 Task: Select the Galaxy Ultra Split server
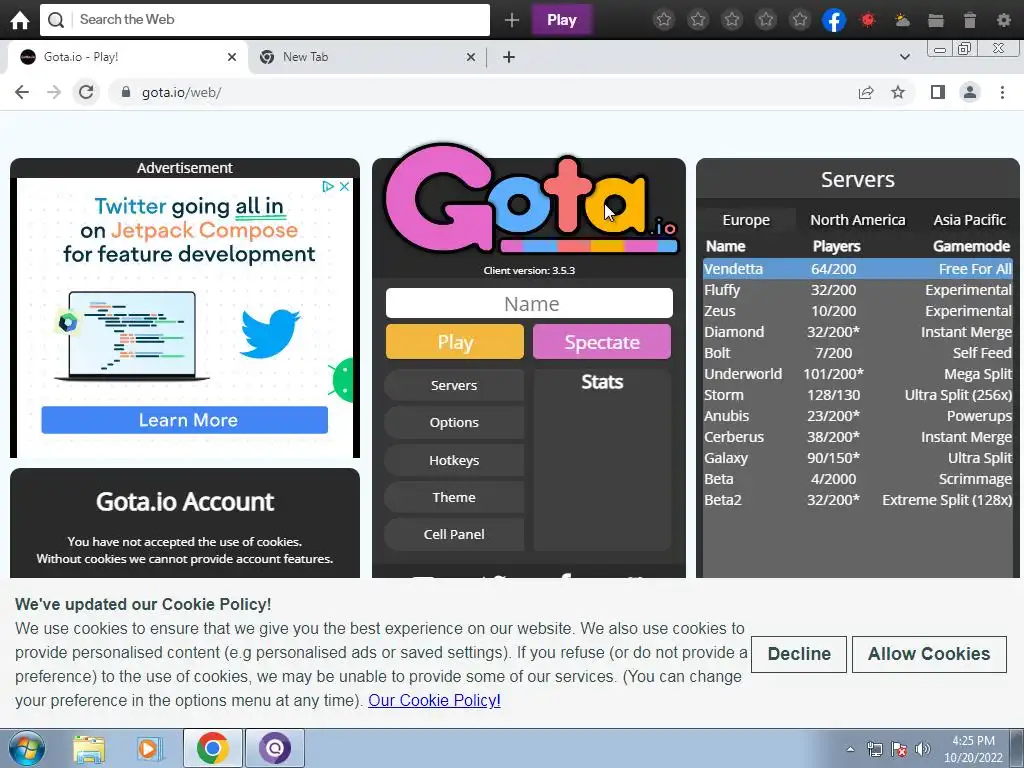pyautogui.click(x=857, y=458)
